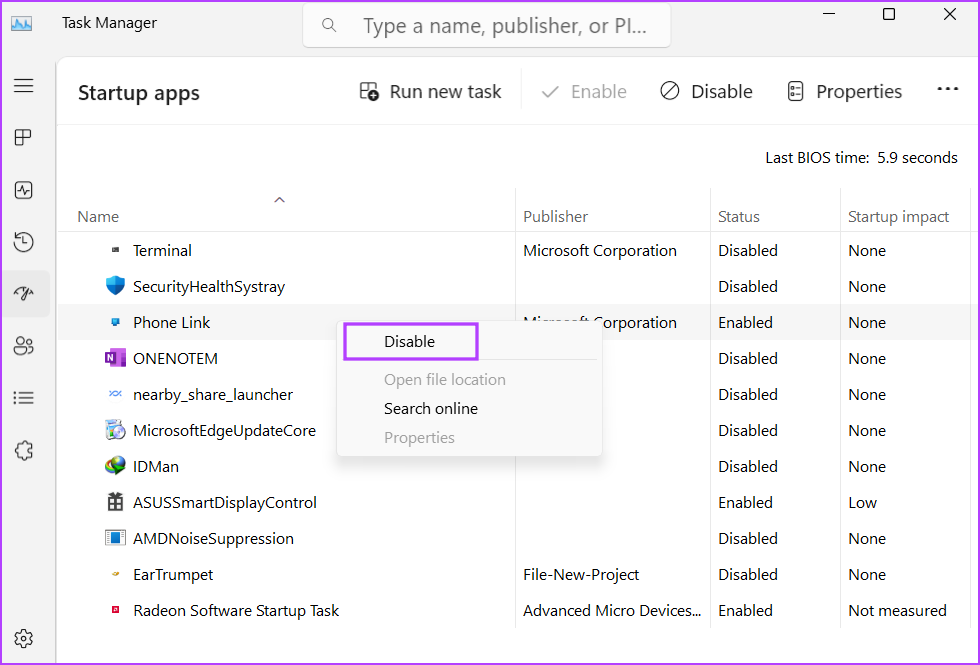Viewport: 980px width, 665px height.
Task: Click the Advanced Micro Devices publisher cell
Action: 612,611
